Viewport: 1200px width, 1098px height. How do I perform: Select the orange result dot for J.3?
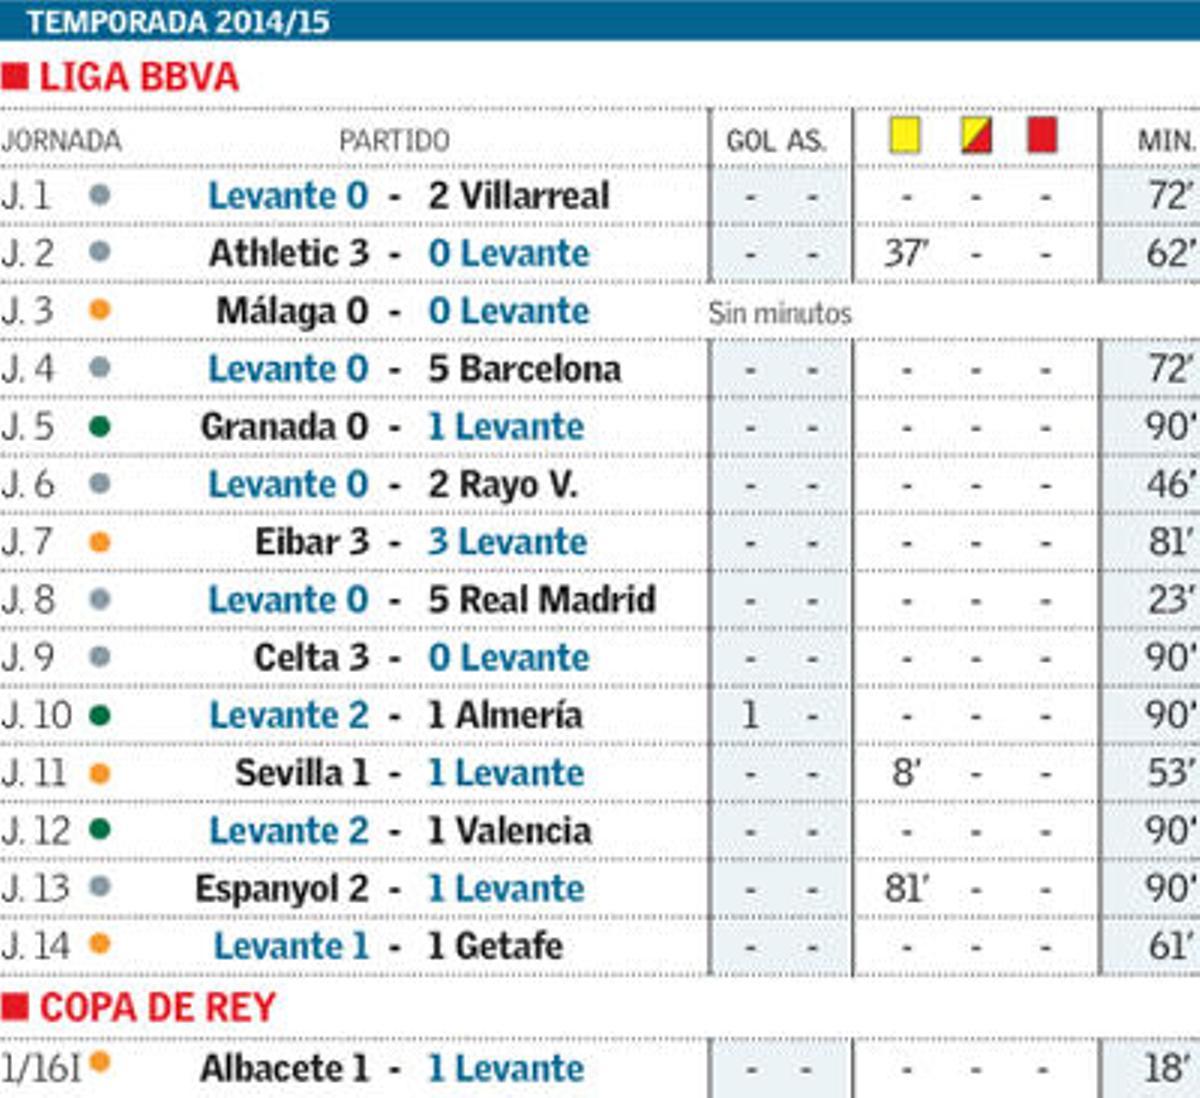click(99, 311)
